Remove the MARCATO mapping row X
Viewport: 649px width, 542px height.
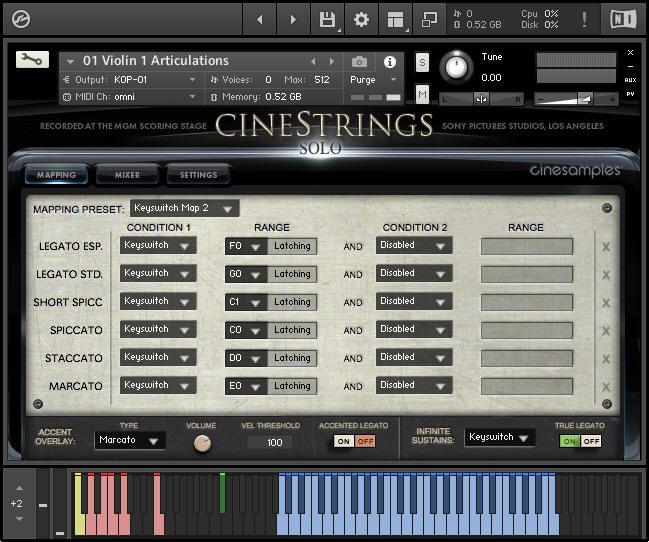[x=606, y=387]
